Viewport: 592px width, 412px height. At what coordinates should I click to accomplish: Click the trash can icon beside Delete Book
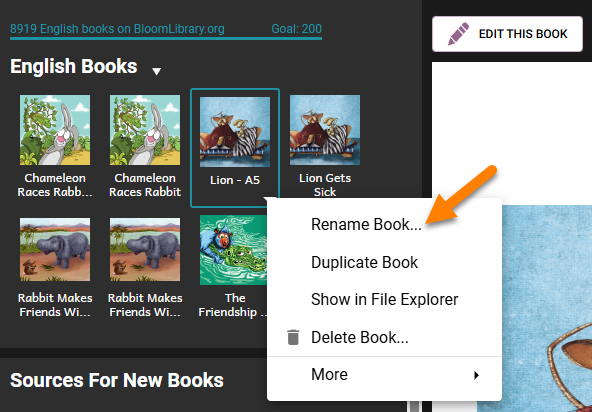tap(293, 337)
